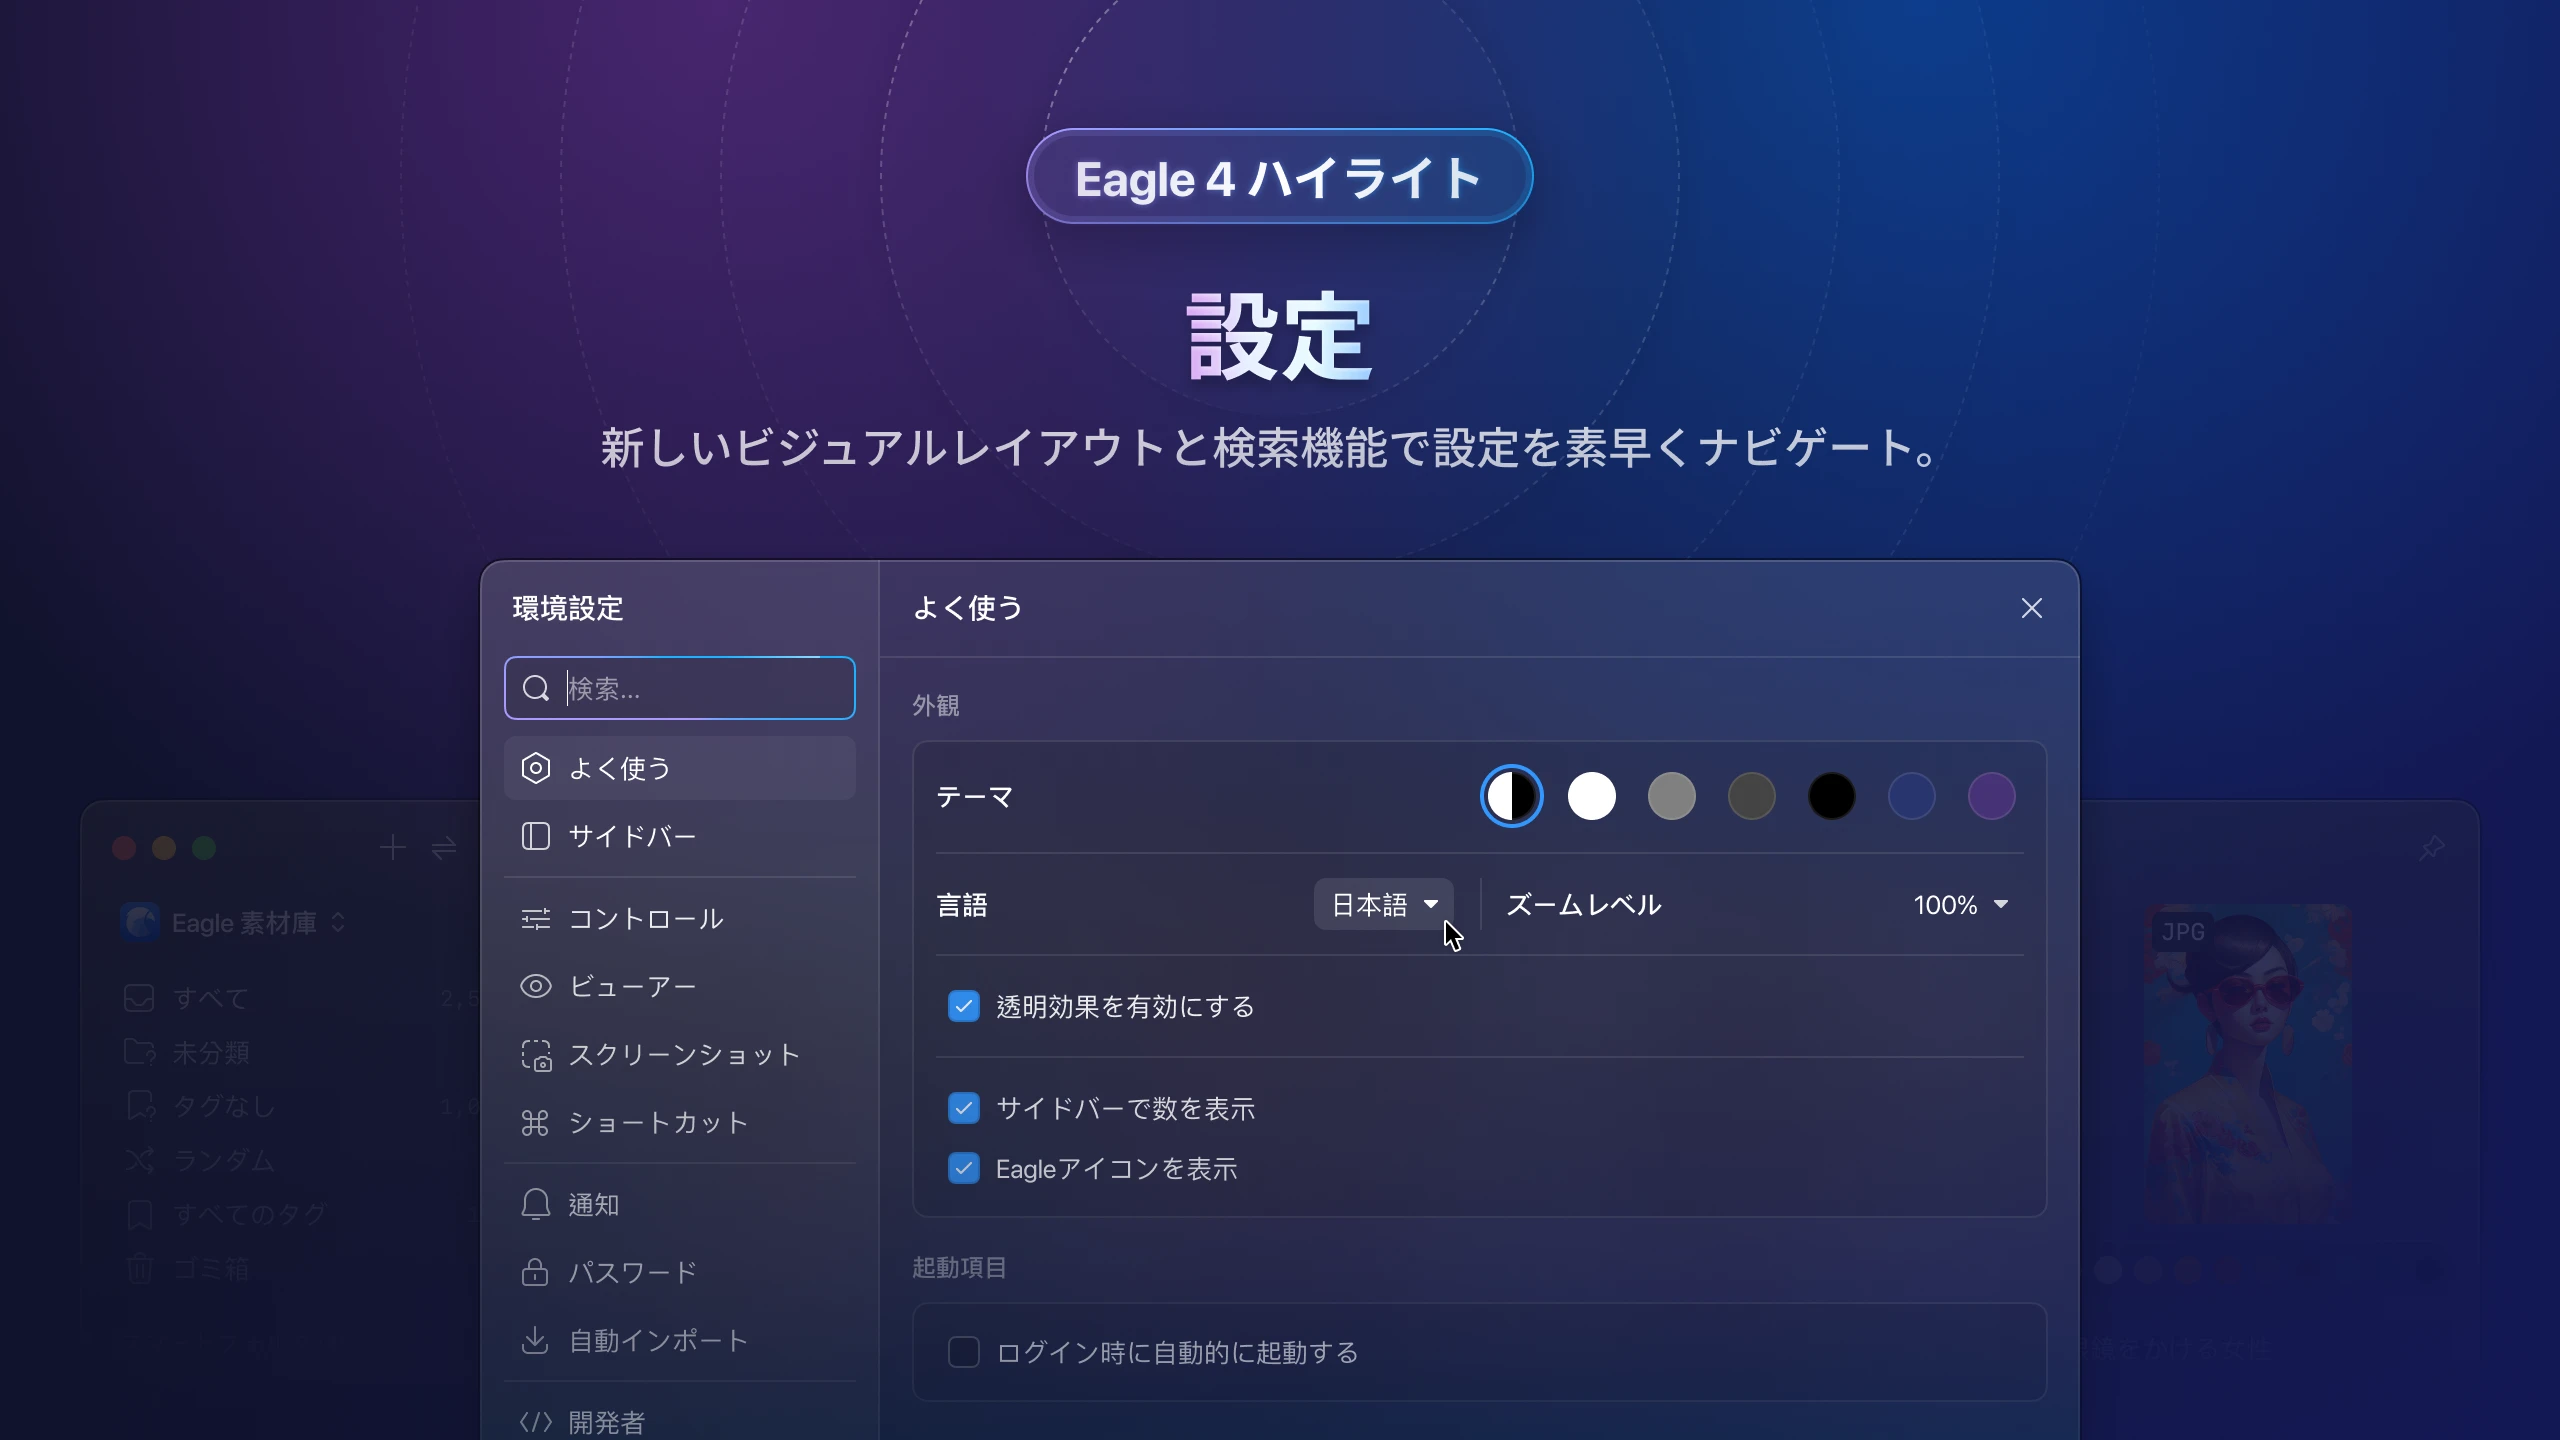This screenshot has width=2560, height=1440.
Task: Click the パスワード lock icon
Action: 536,1272
